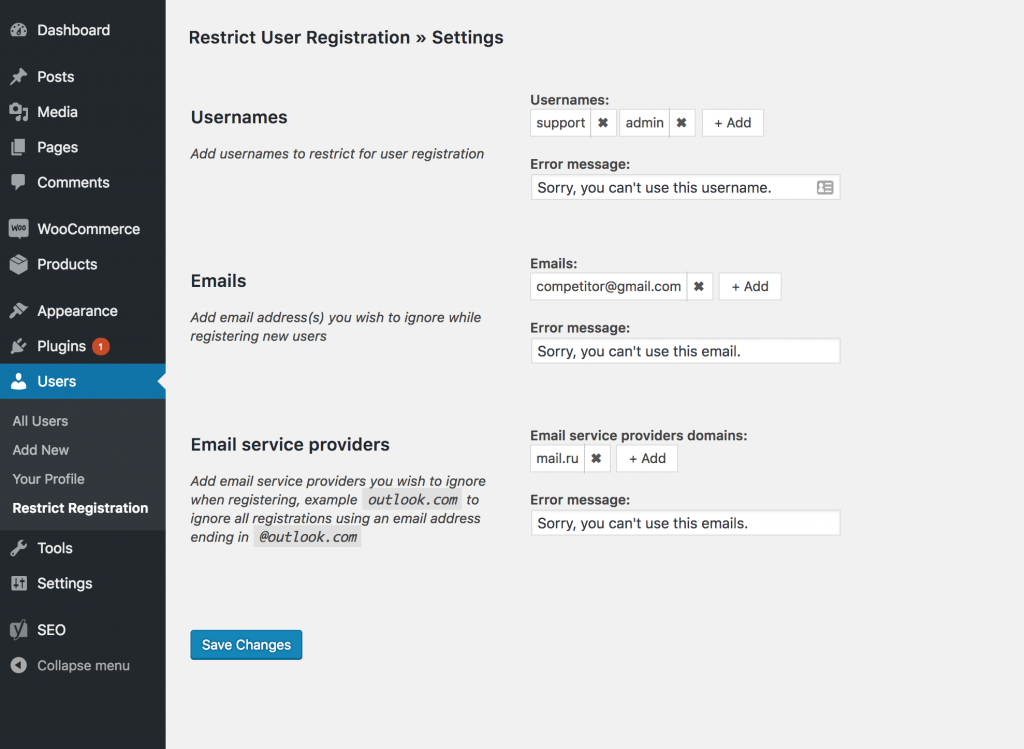Screen dimensions: 1024x749
Task: Click Save Changes button
Action: click(246, 645)
